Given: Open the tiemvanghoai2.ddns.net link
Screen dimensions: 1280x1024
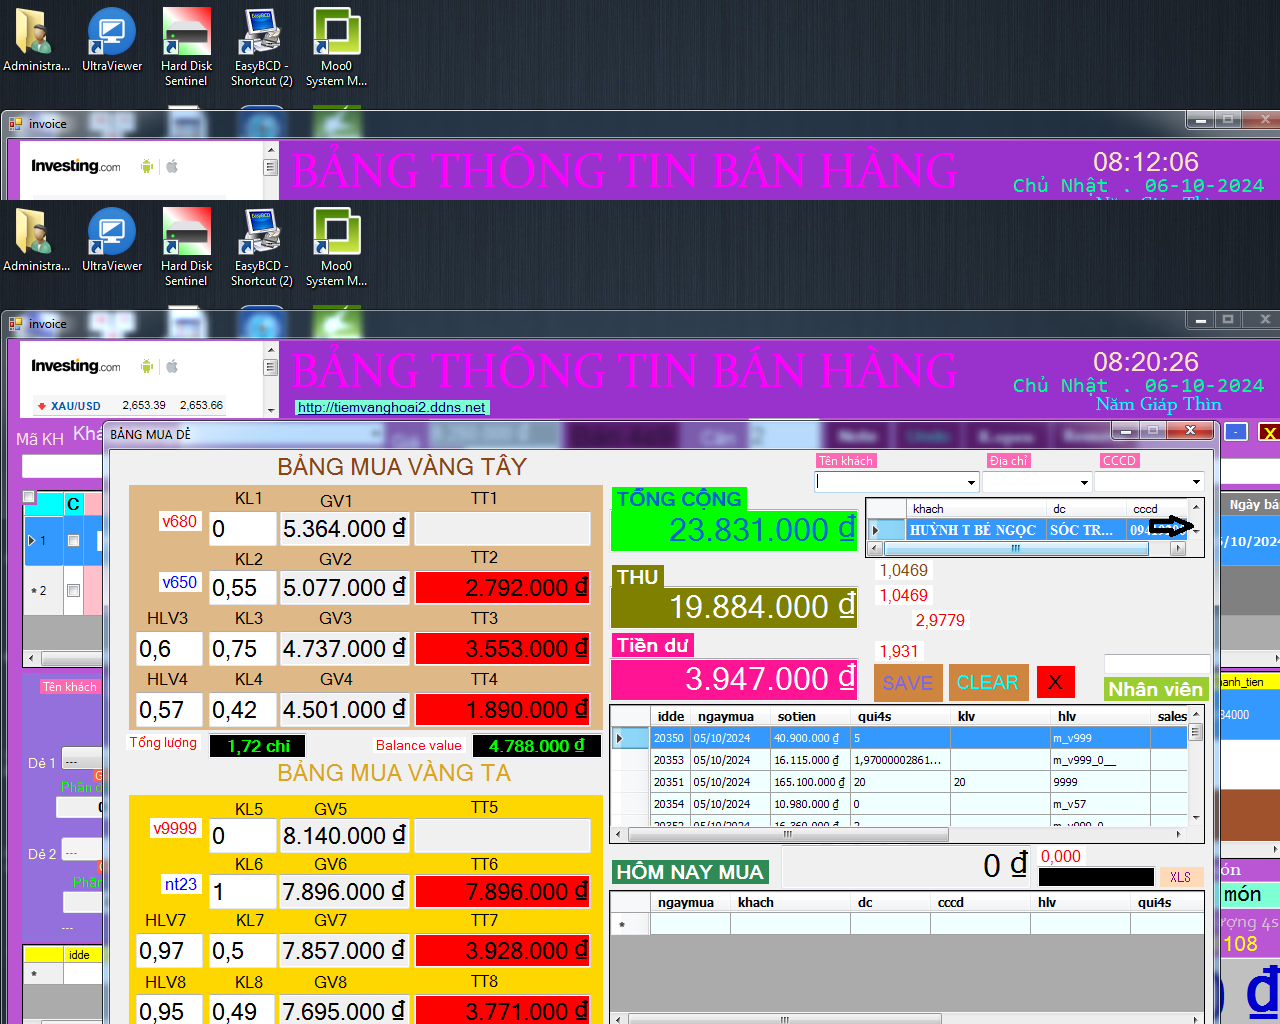Looking at the screenshot, I should pyautogui.click(x=392, y=407).
